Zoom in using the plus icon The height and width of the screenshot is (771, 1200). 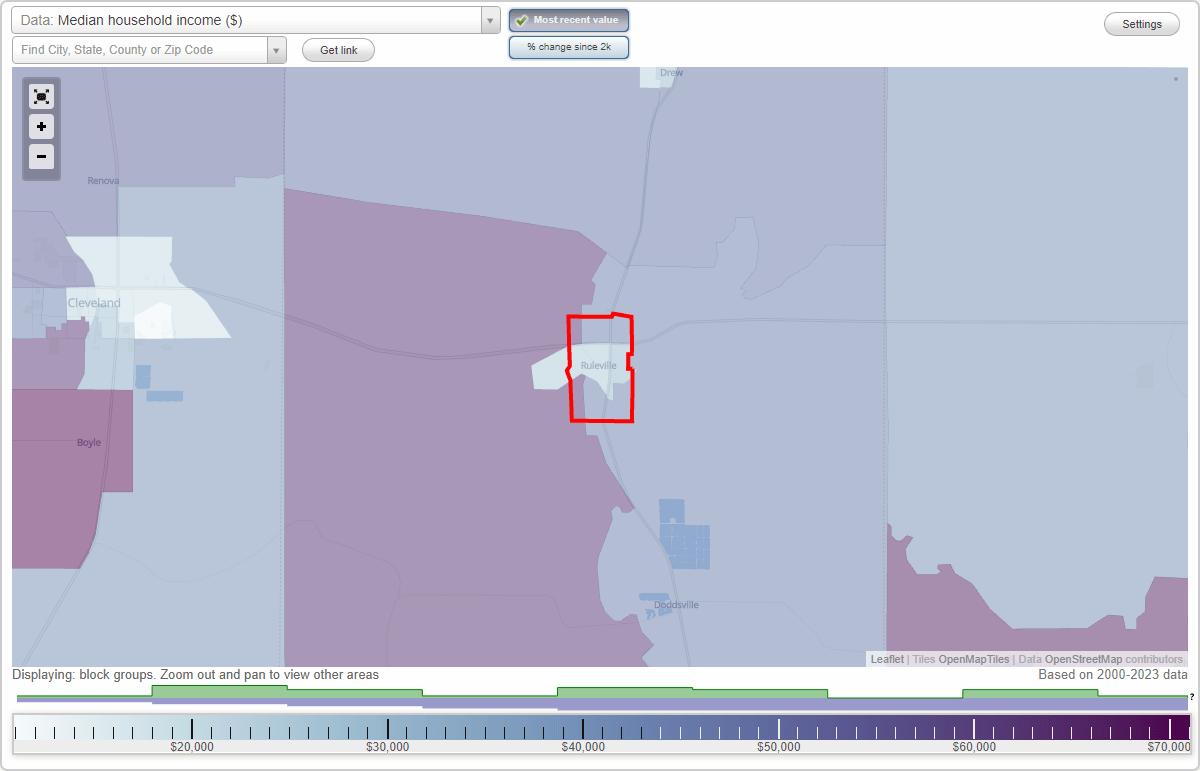pyautogui.click(x=41, y=127)
